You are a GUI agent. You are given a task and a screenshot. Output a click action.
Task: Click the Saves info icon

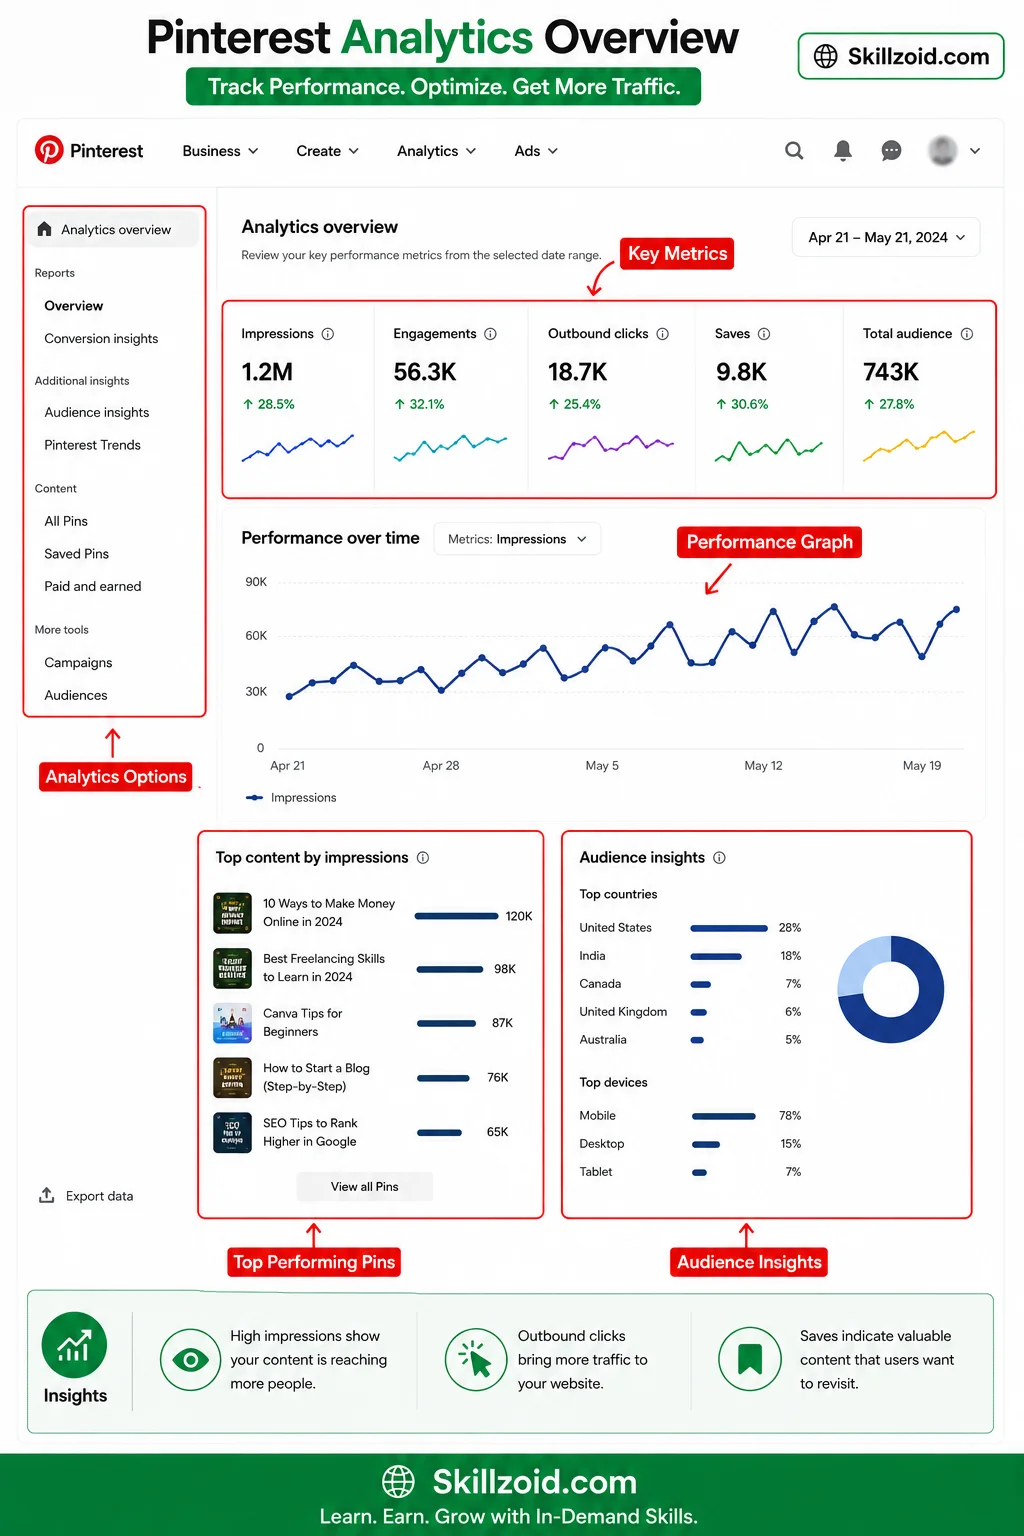pyautogui.click(x=764, y=334)
